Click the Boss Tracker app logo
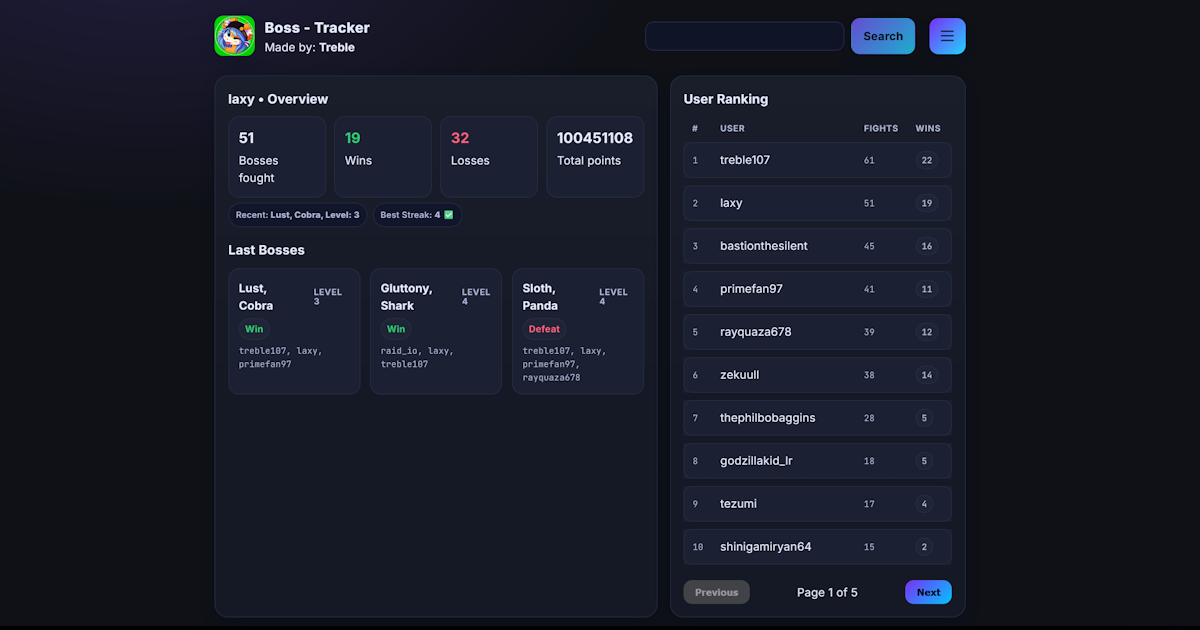This screenshot has width=1200, height=630. point(235,36)
